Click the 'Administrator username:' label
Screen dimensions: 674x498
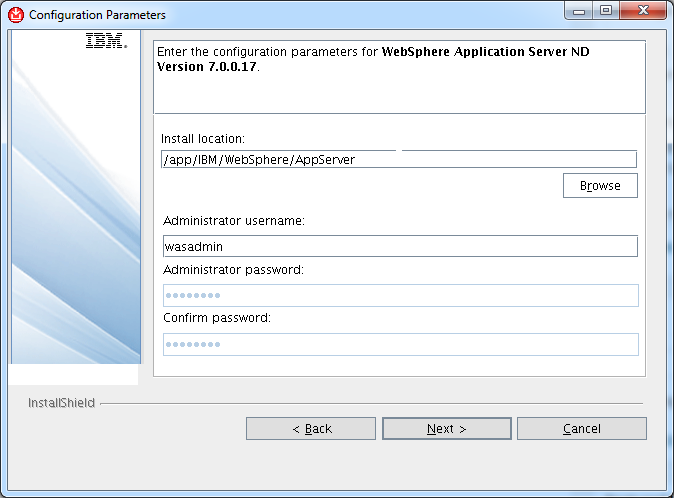click(234, 221)
